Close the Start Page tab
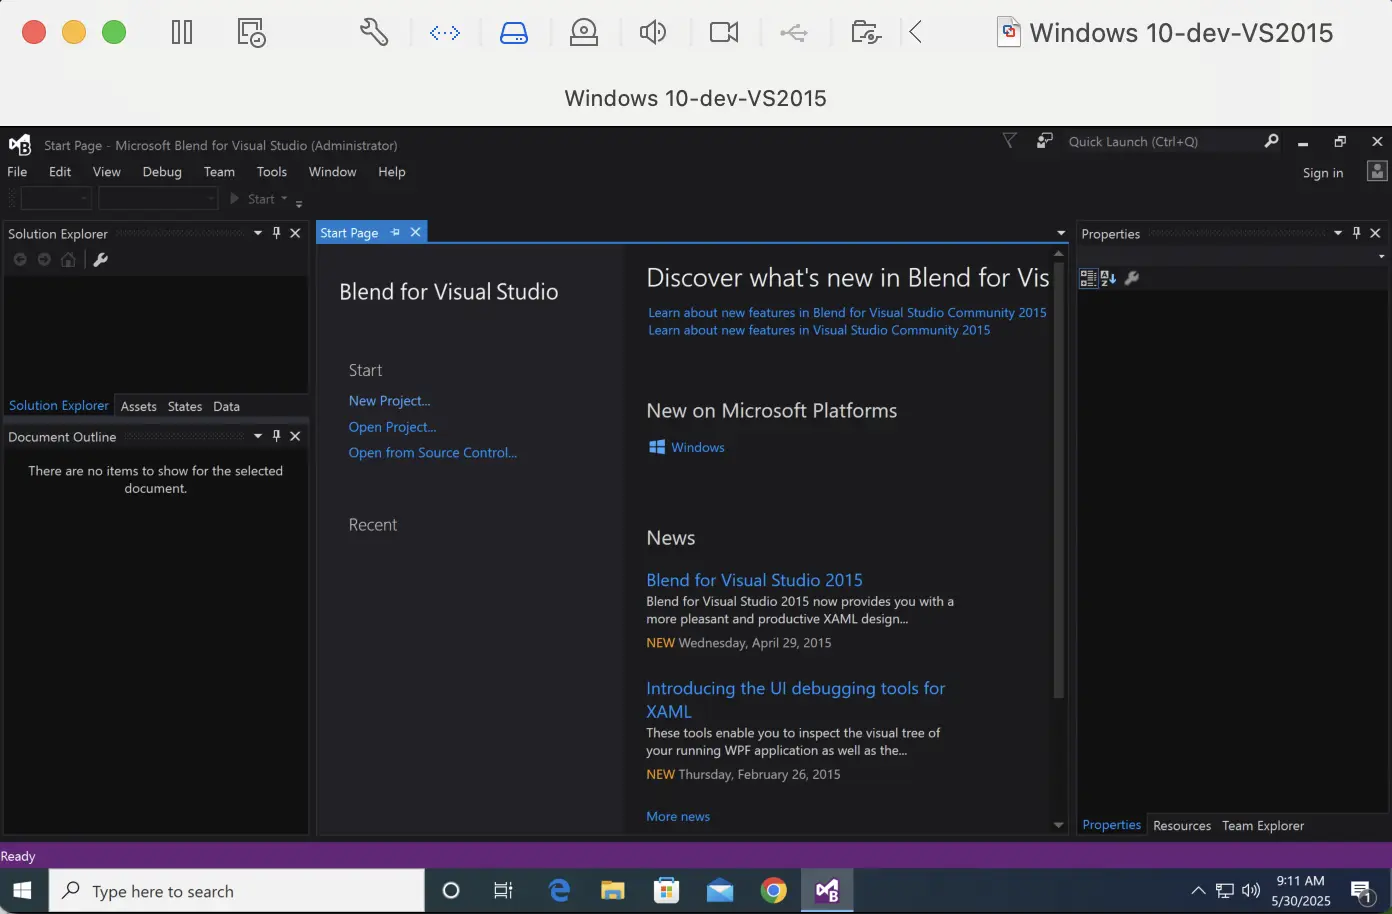 [415, 232]
